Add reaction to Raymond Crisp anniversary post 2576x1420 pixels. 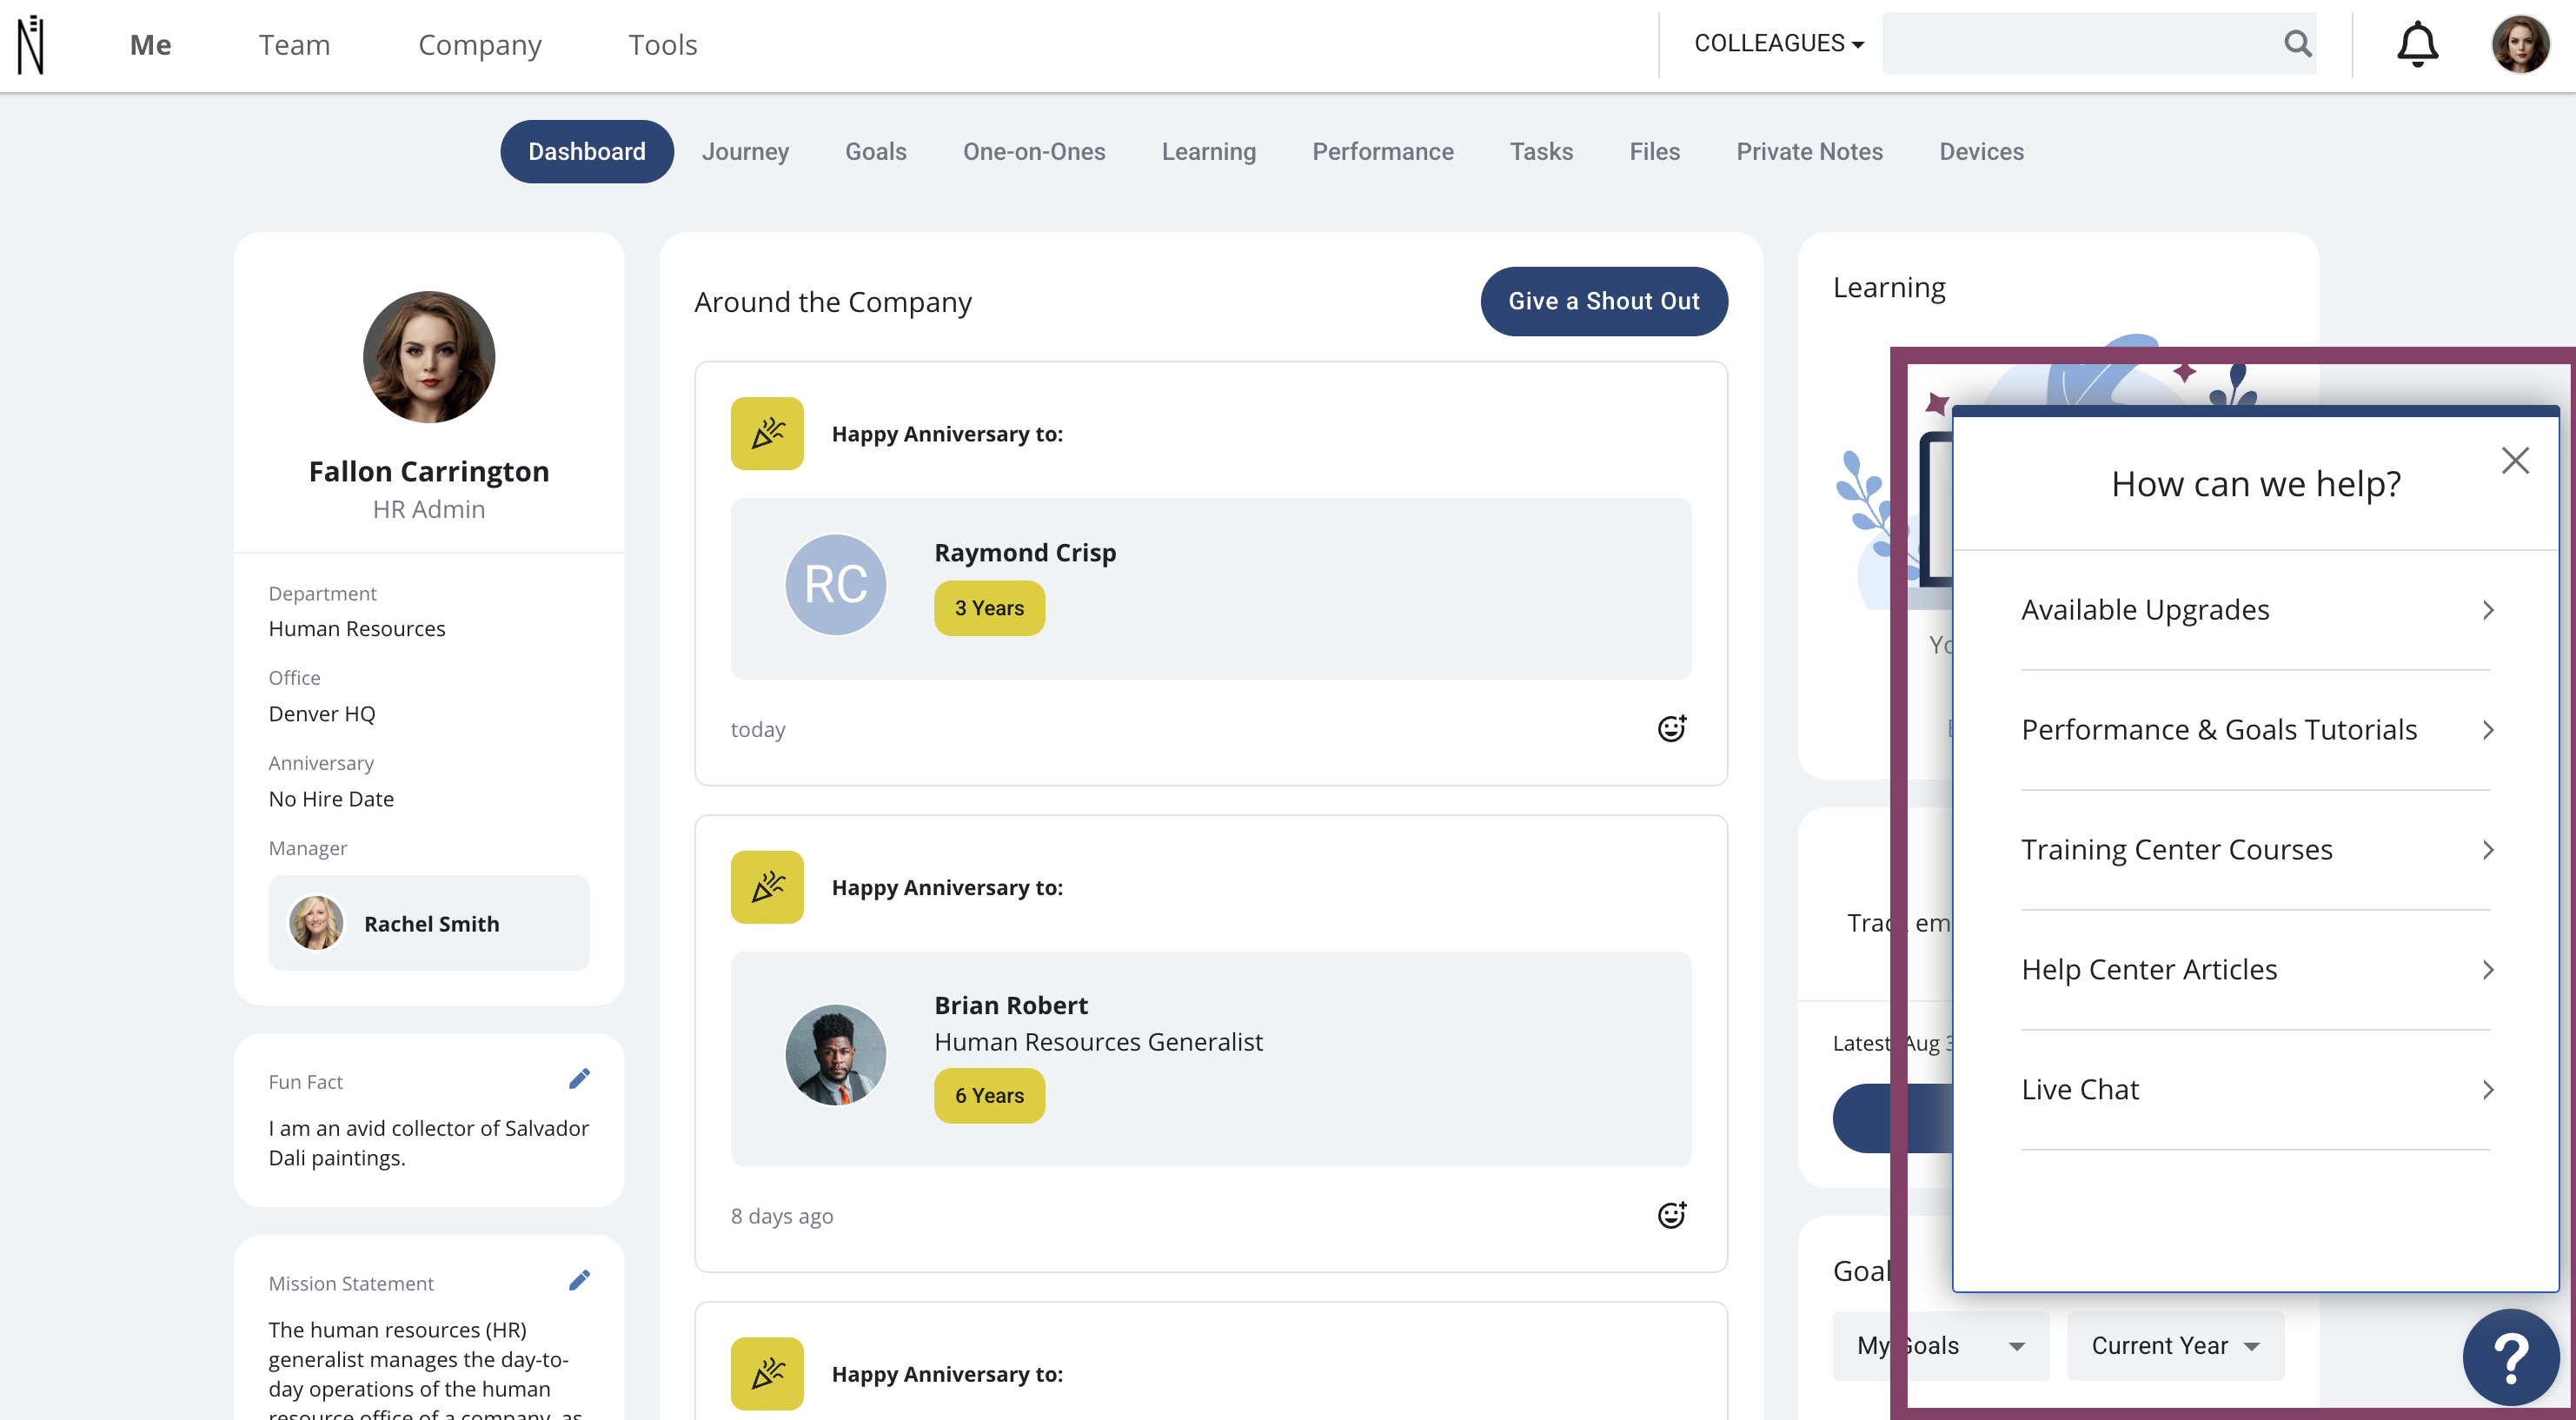(x=1671, y=728)
